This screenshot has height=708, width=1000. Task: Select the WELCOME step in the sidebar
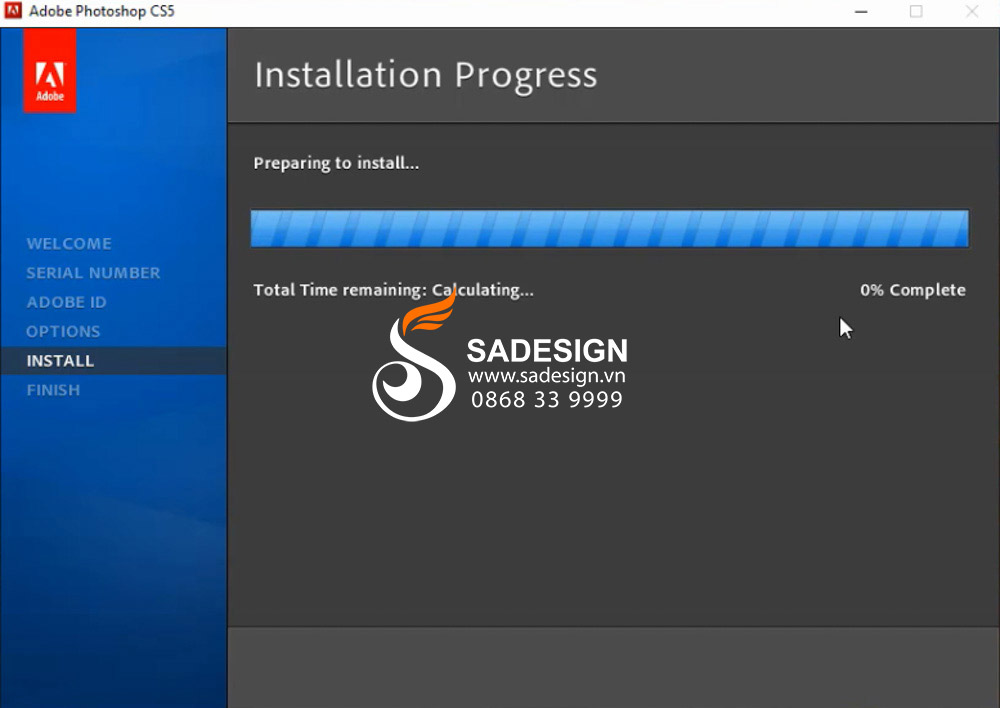click(69, 244)
